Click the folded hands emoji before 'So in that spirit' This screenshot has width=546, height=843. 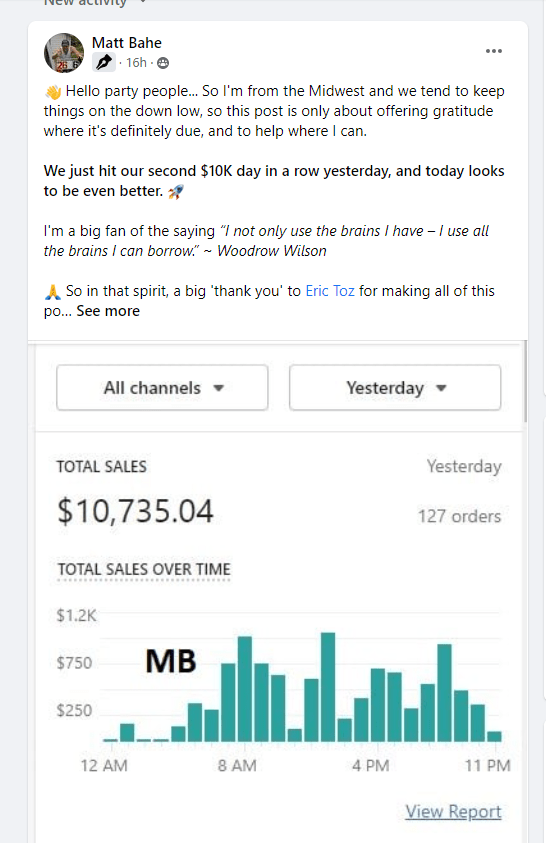pos(53,292)
